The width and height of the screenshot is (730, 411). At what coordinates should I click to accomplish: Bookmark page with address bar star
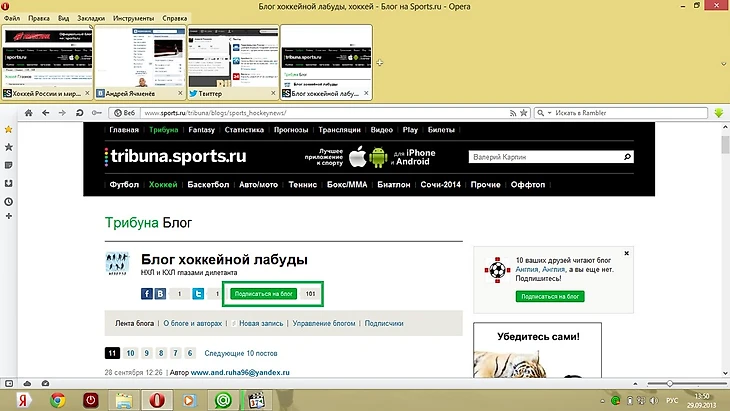(x=524, y=113)
